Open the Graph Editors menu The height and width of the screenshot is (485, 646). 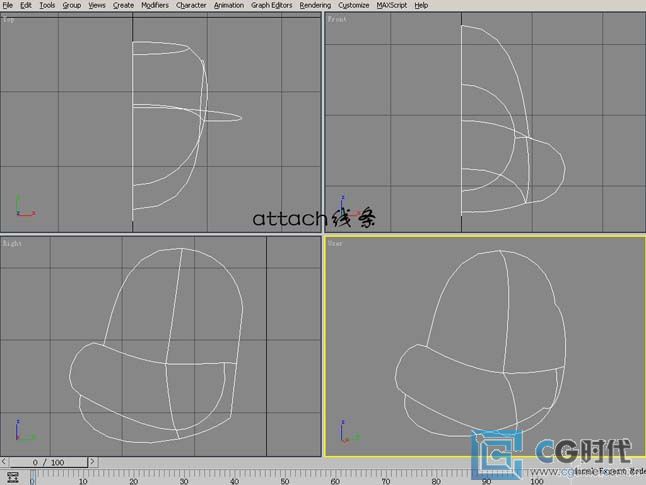point(272,5)
